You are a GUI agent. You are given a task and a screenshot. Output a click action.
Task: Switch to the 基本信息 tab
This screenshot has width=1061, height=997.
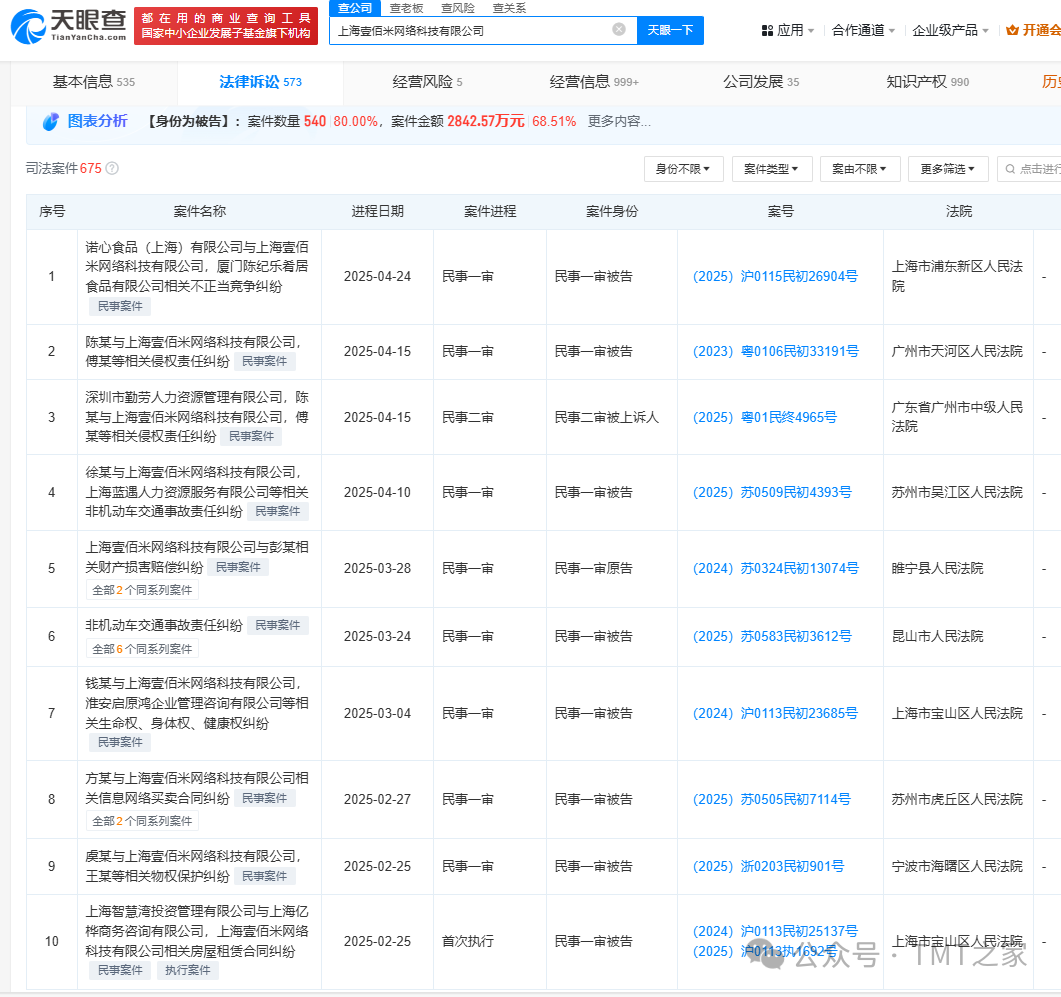tap(93, 82)
